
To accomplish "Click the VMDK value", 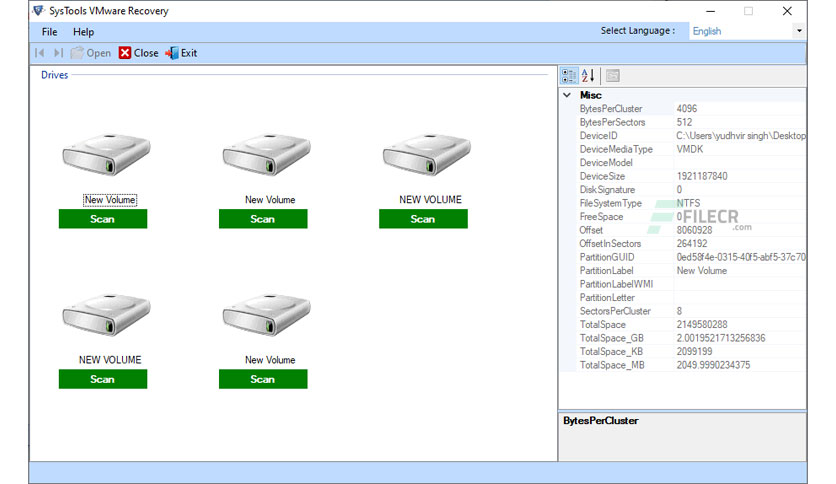I will pos(689,149).
